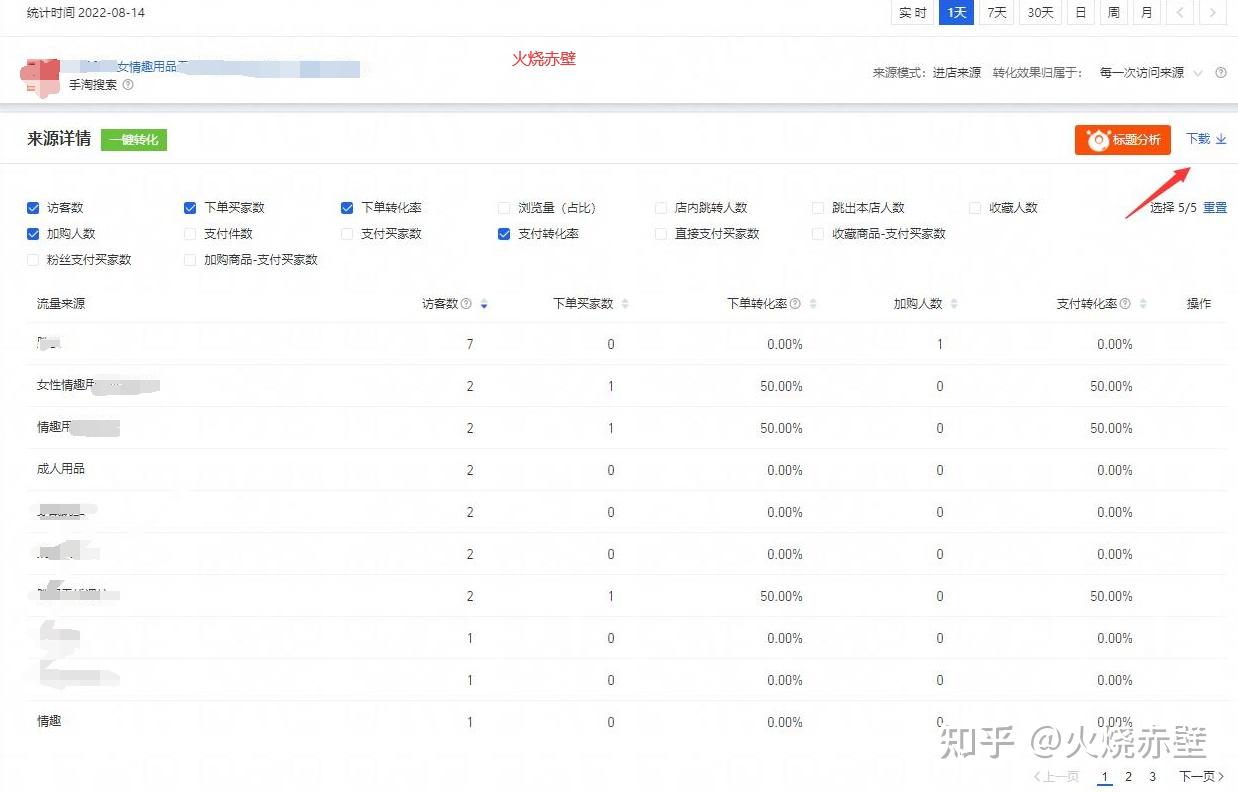Click the next date arrow button
The width and height of the screenshot is (1238, 792).
(1213, 13)
